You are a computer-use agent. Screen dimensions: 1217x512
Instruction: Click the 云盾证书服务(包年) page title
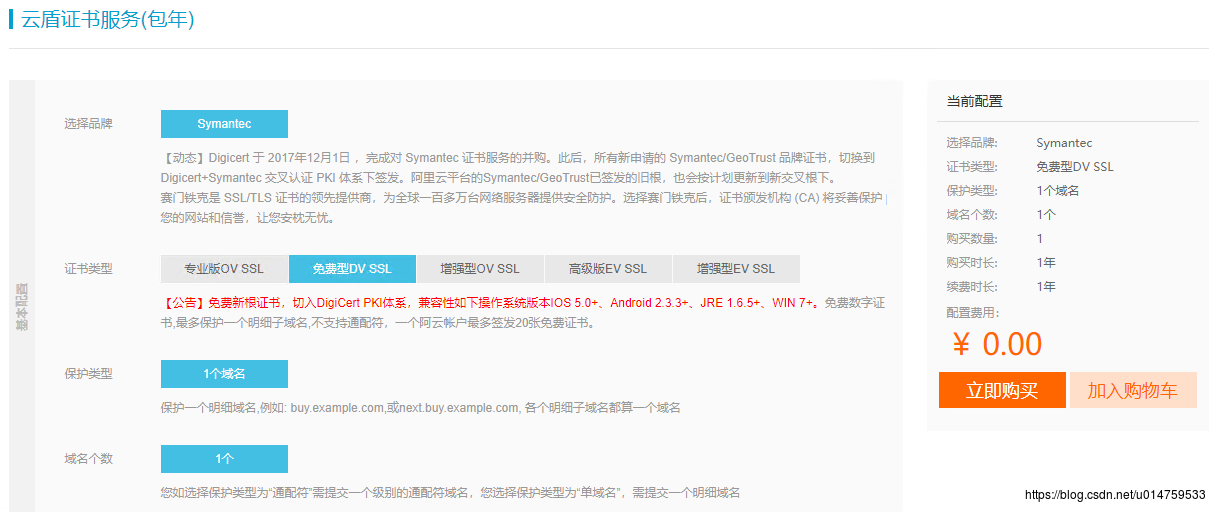click(x=108, y=20)
